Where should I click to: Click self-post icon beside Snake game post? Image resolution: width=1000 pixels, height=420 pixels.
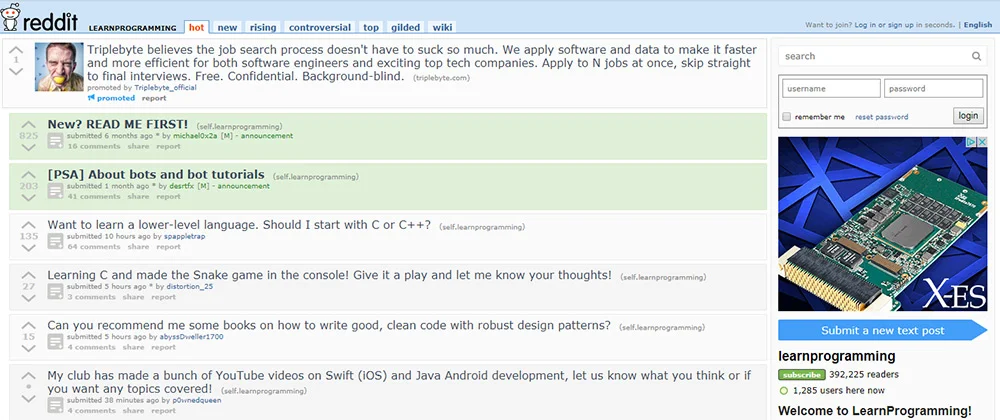[x=55, y=291]
